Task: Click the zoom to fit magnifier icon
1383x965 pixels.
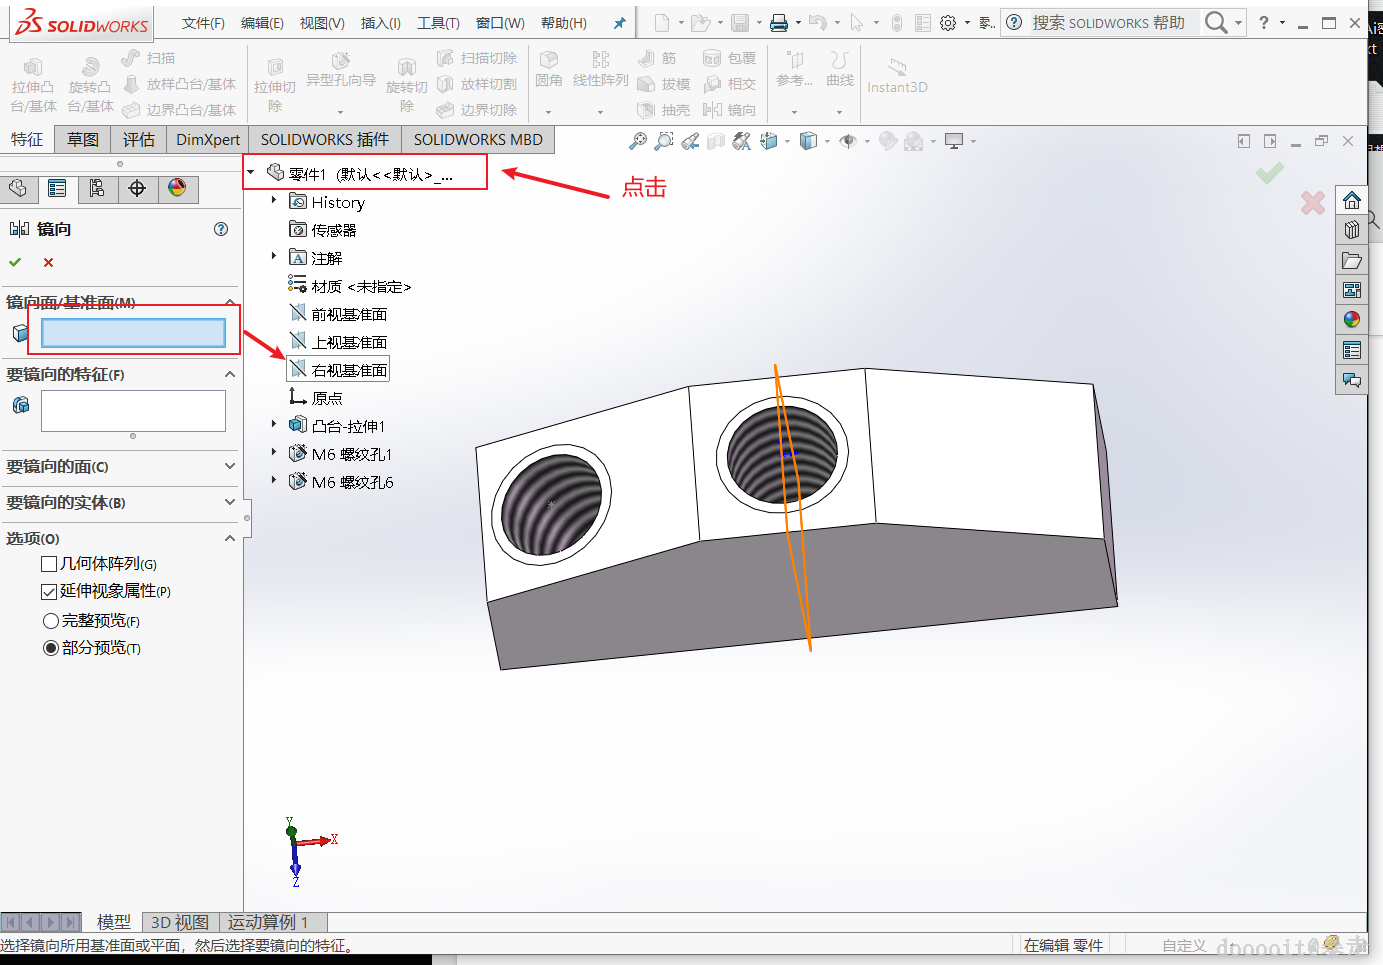Action: point(637,142)
